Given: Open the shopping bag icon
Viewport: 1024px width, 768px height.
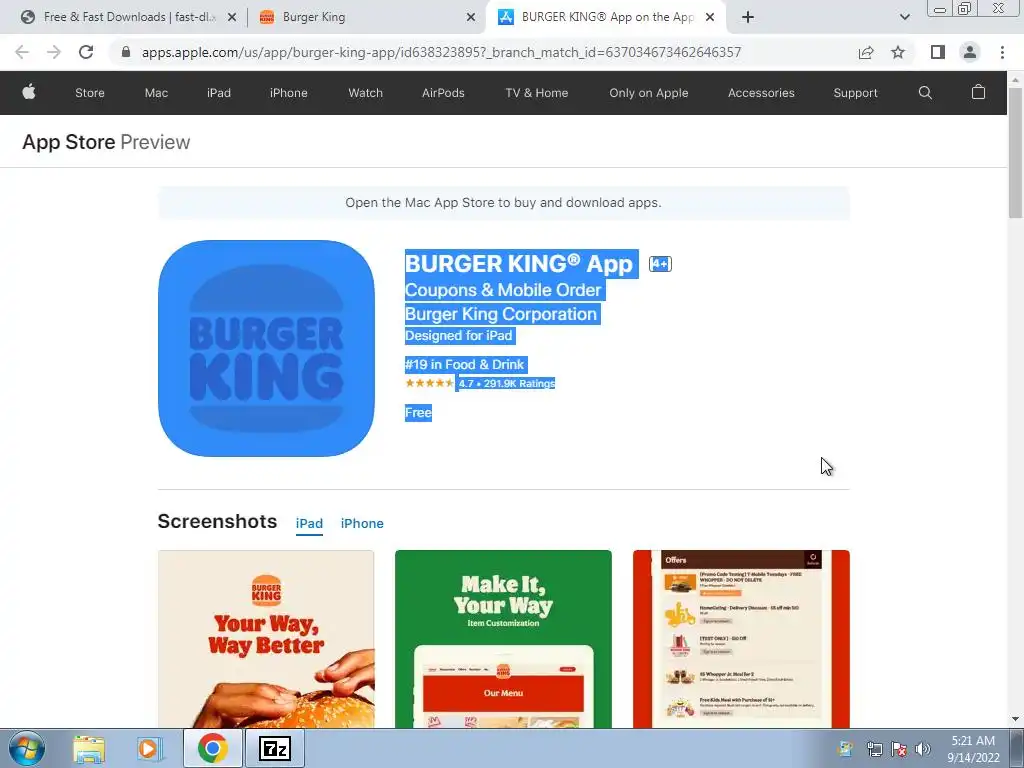Looking at the screenshot, I should pyautogui.click(x=978, y=92).
